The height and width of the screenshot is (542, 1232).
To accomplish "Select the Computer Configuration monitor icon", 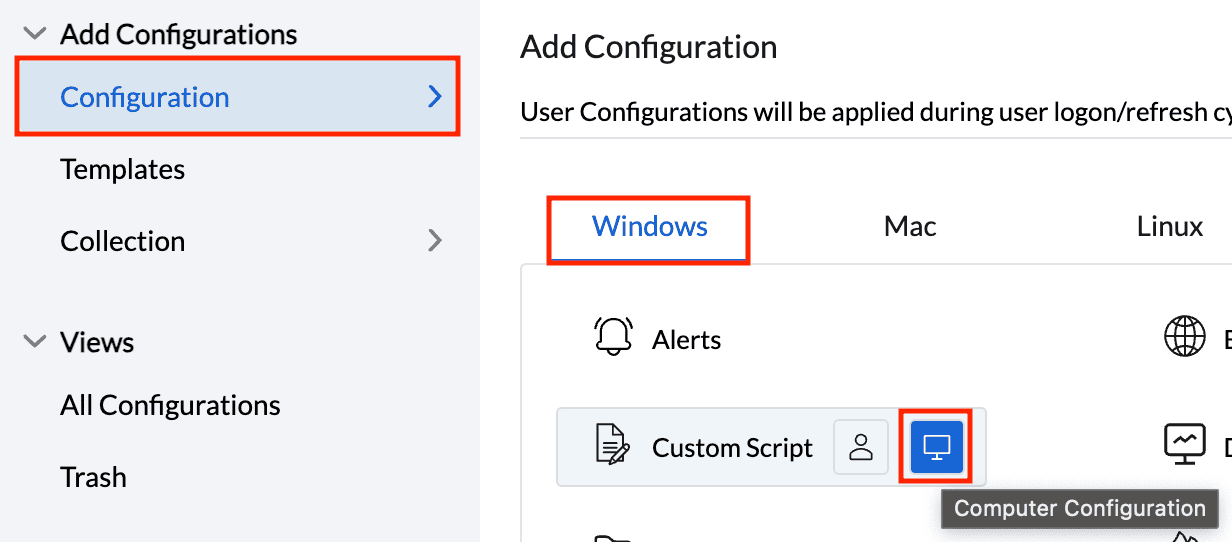I will 936,446.
